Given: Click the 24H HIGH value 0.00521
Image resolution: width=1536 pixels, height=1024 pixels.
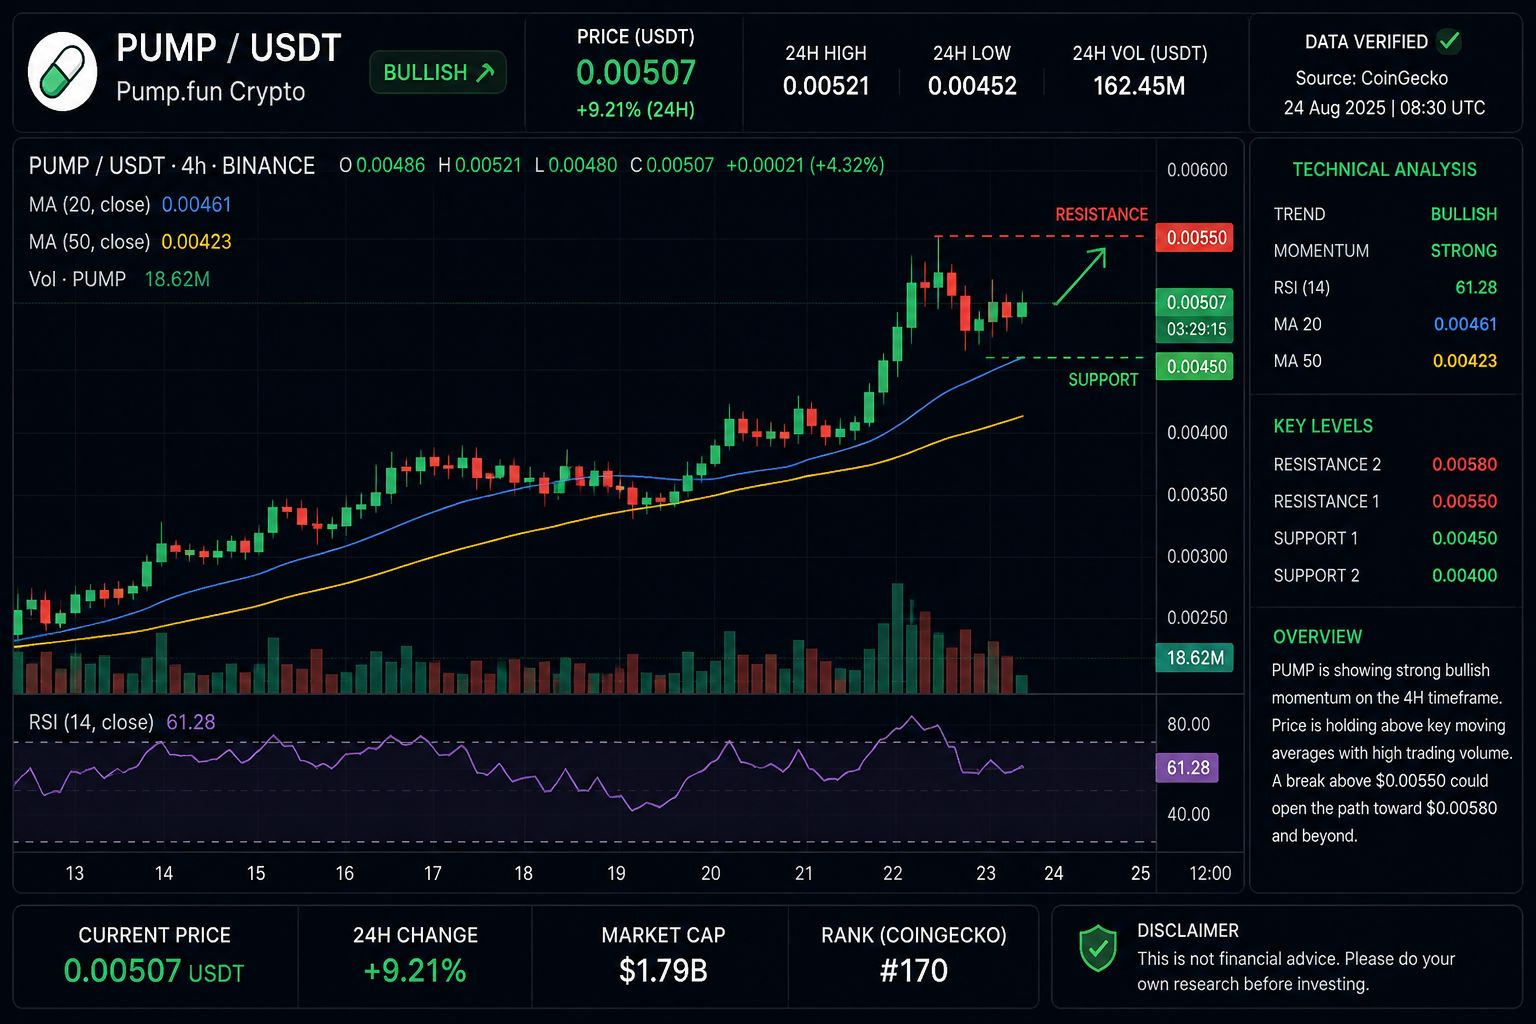Looking at the screenshot, I should click(826, 86).
